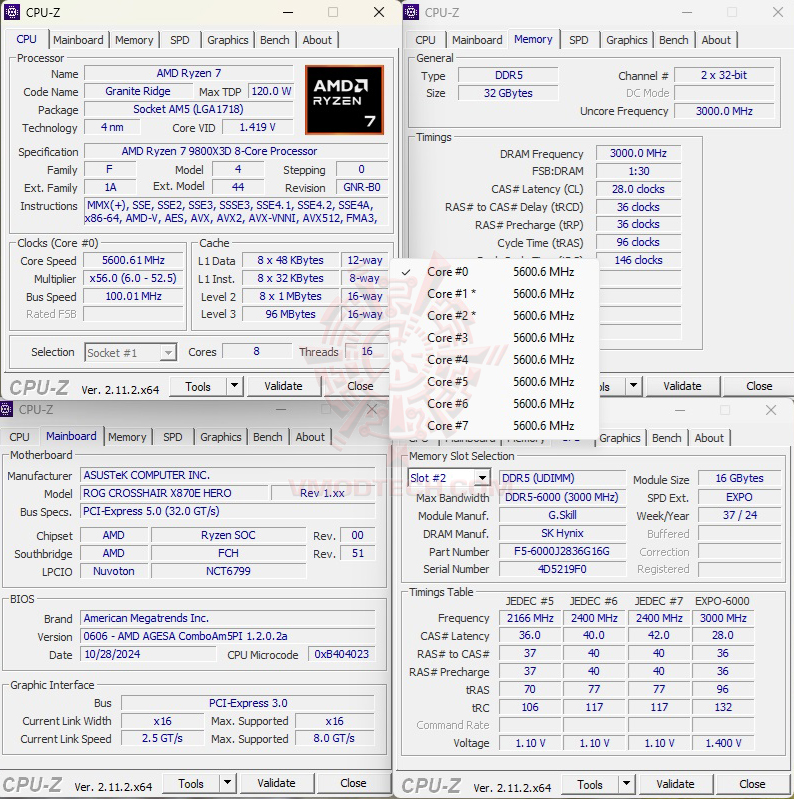Click the AMD Ryzen 7 processor logo
Image resolution: width=794 pixels, height=799 pixels.
pyautogui.click(x=345, y=100)
